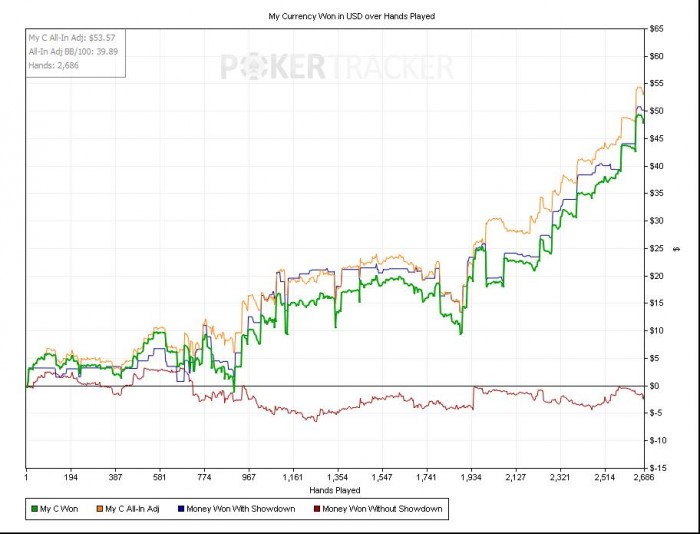Screen dimensions: 700x534
Task: Click the $40 y-axis label
Action: [656, 166]
